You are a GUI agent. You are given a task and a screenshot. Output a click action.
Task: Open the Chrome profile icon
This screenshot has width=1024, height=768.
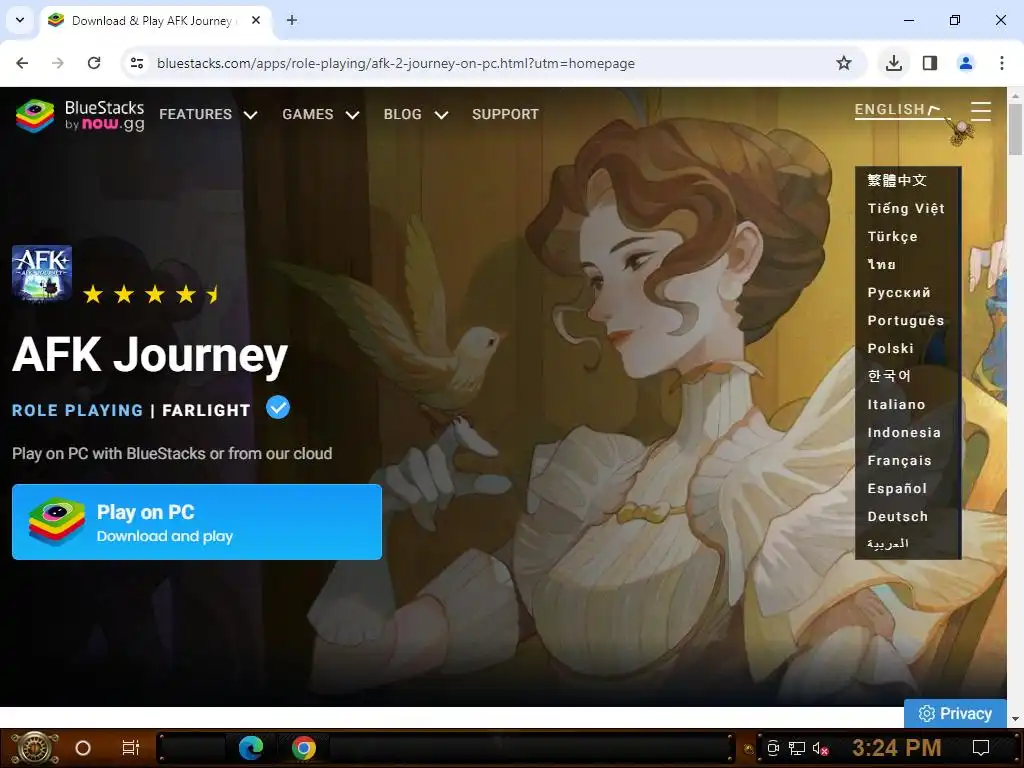coord(966,63)
